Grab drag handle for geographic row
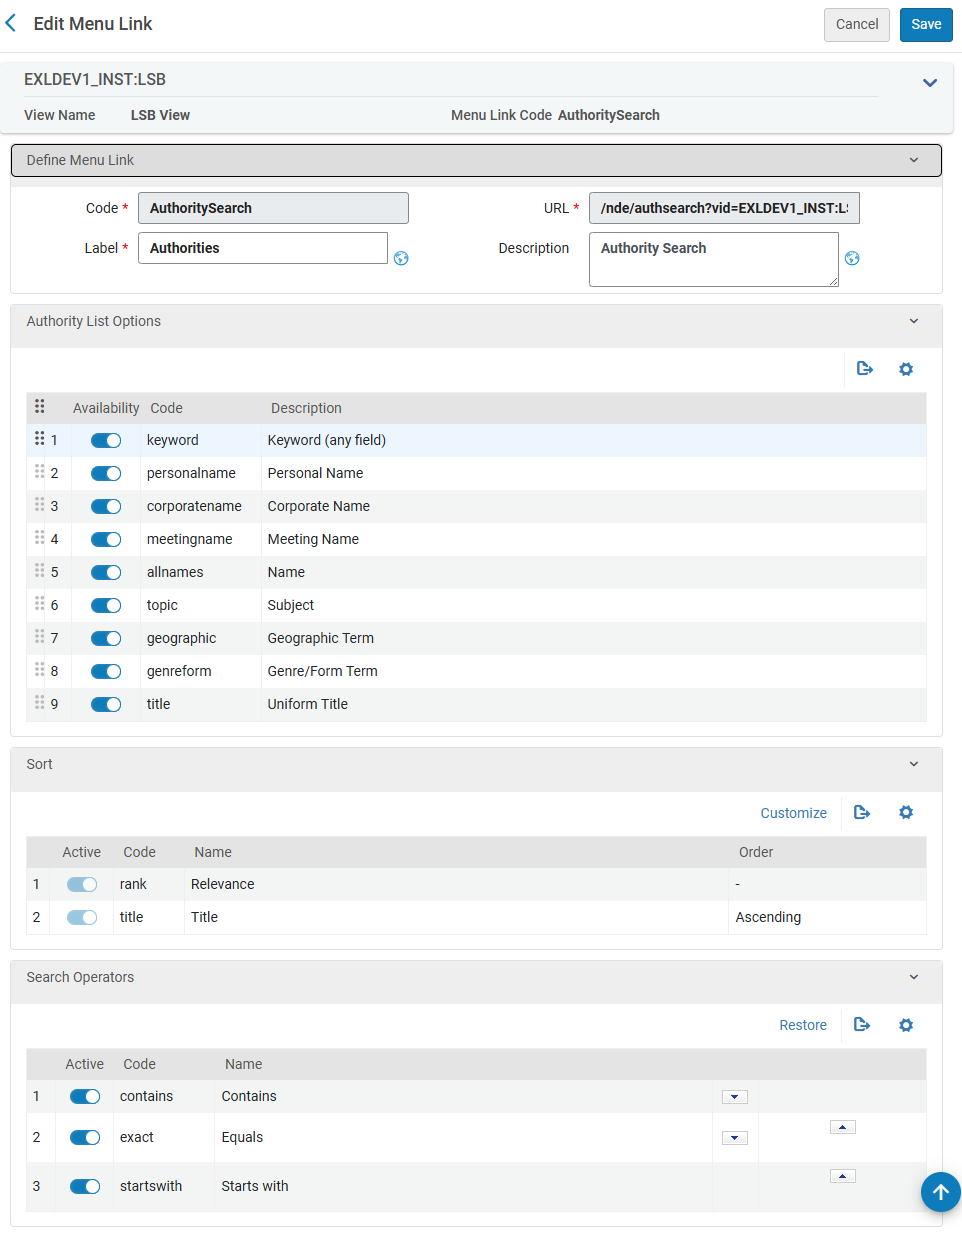 pos(40,636)
